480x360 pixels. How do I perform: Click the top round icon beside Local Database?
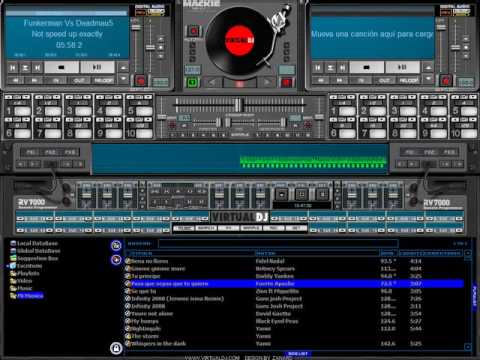coord(116,246)
